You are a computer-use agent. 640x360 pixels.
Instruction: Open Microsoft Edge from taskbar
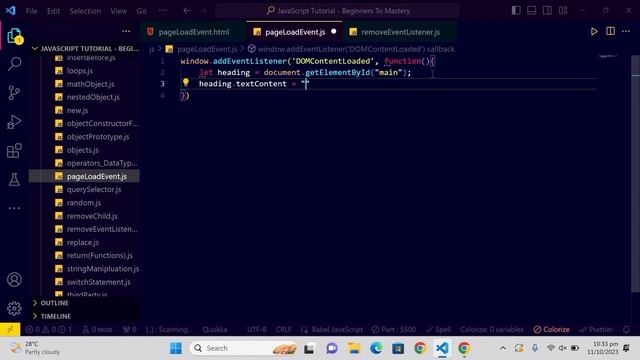[x=376, y=348]
